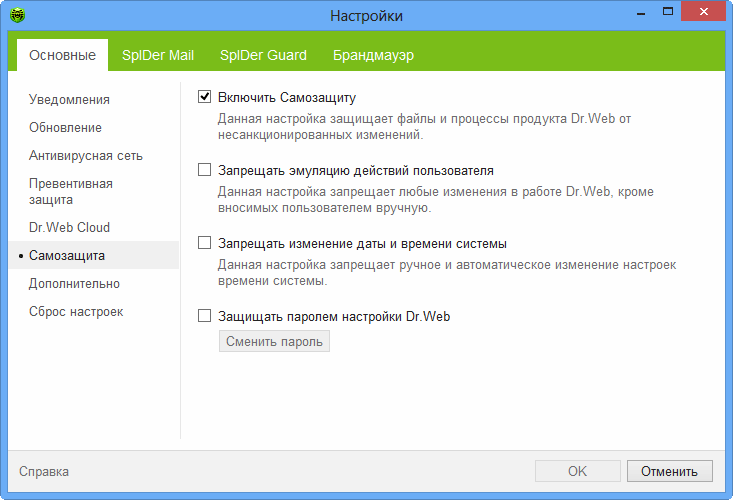Open the Справка help link

pos(44,471)
